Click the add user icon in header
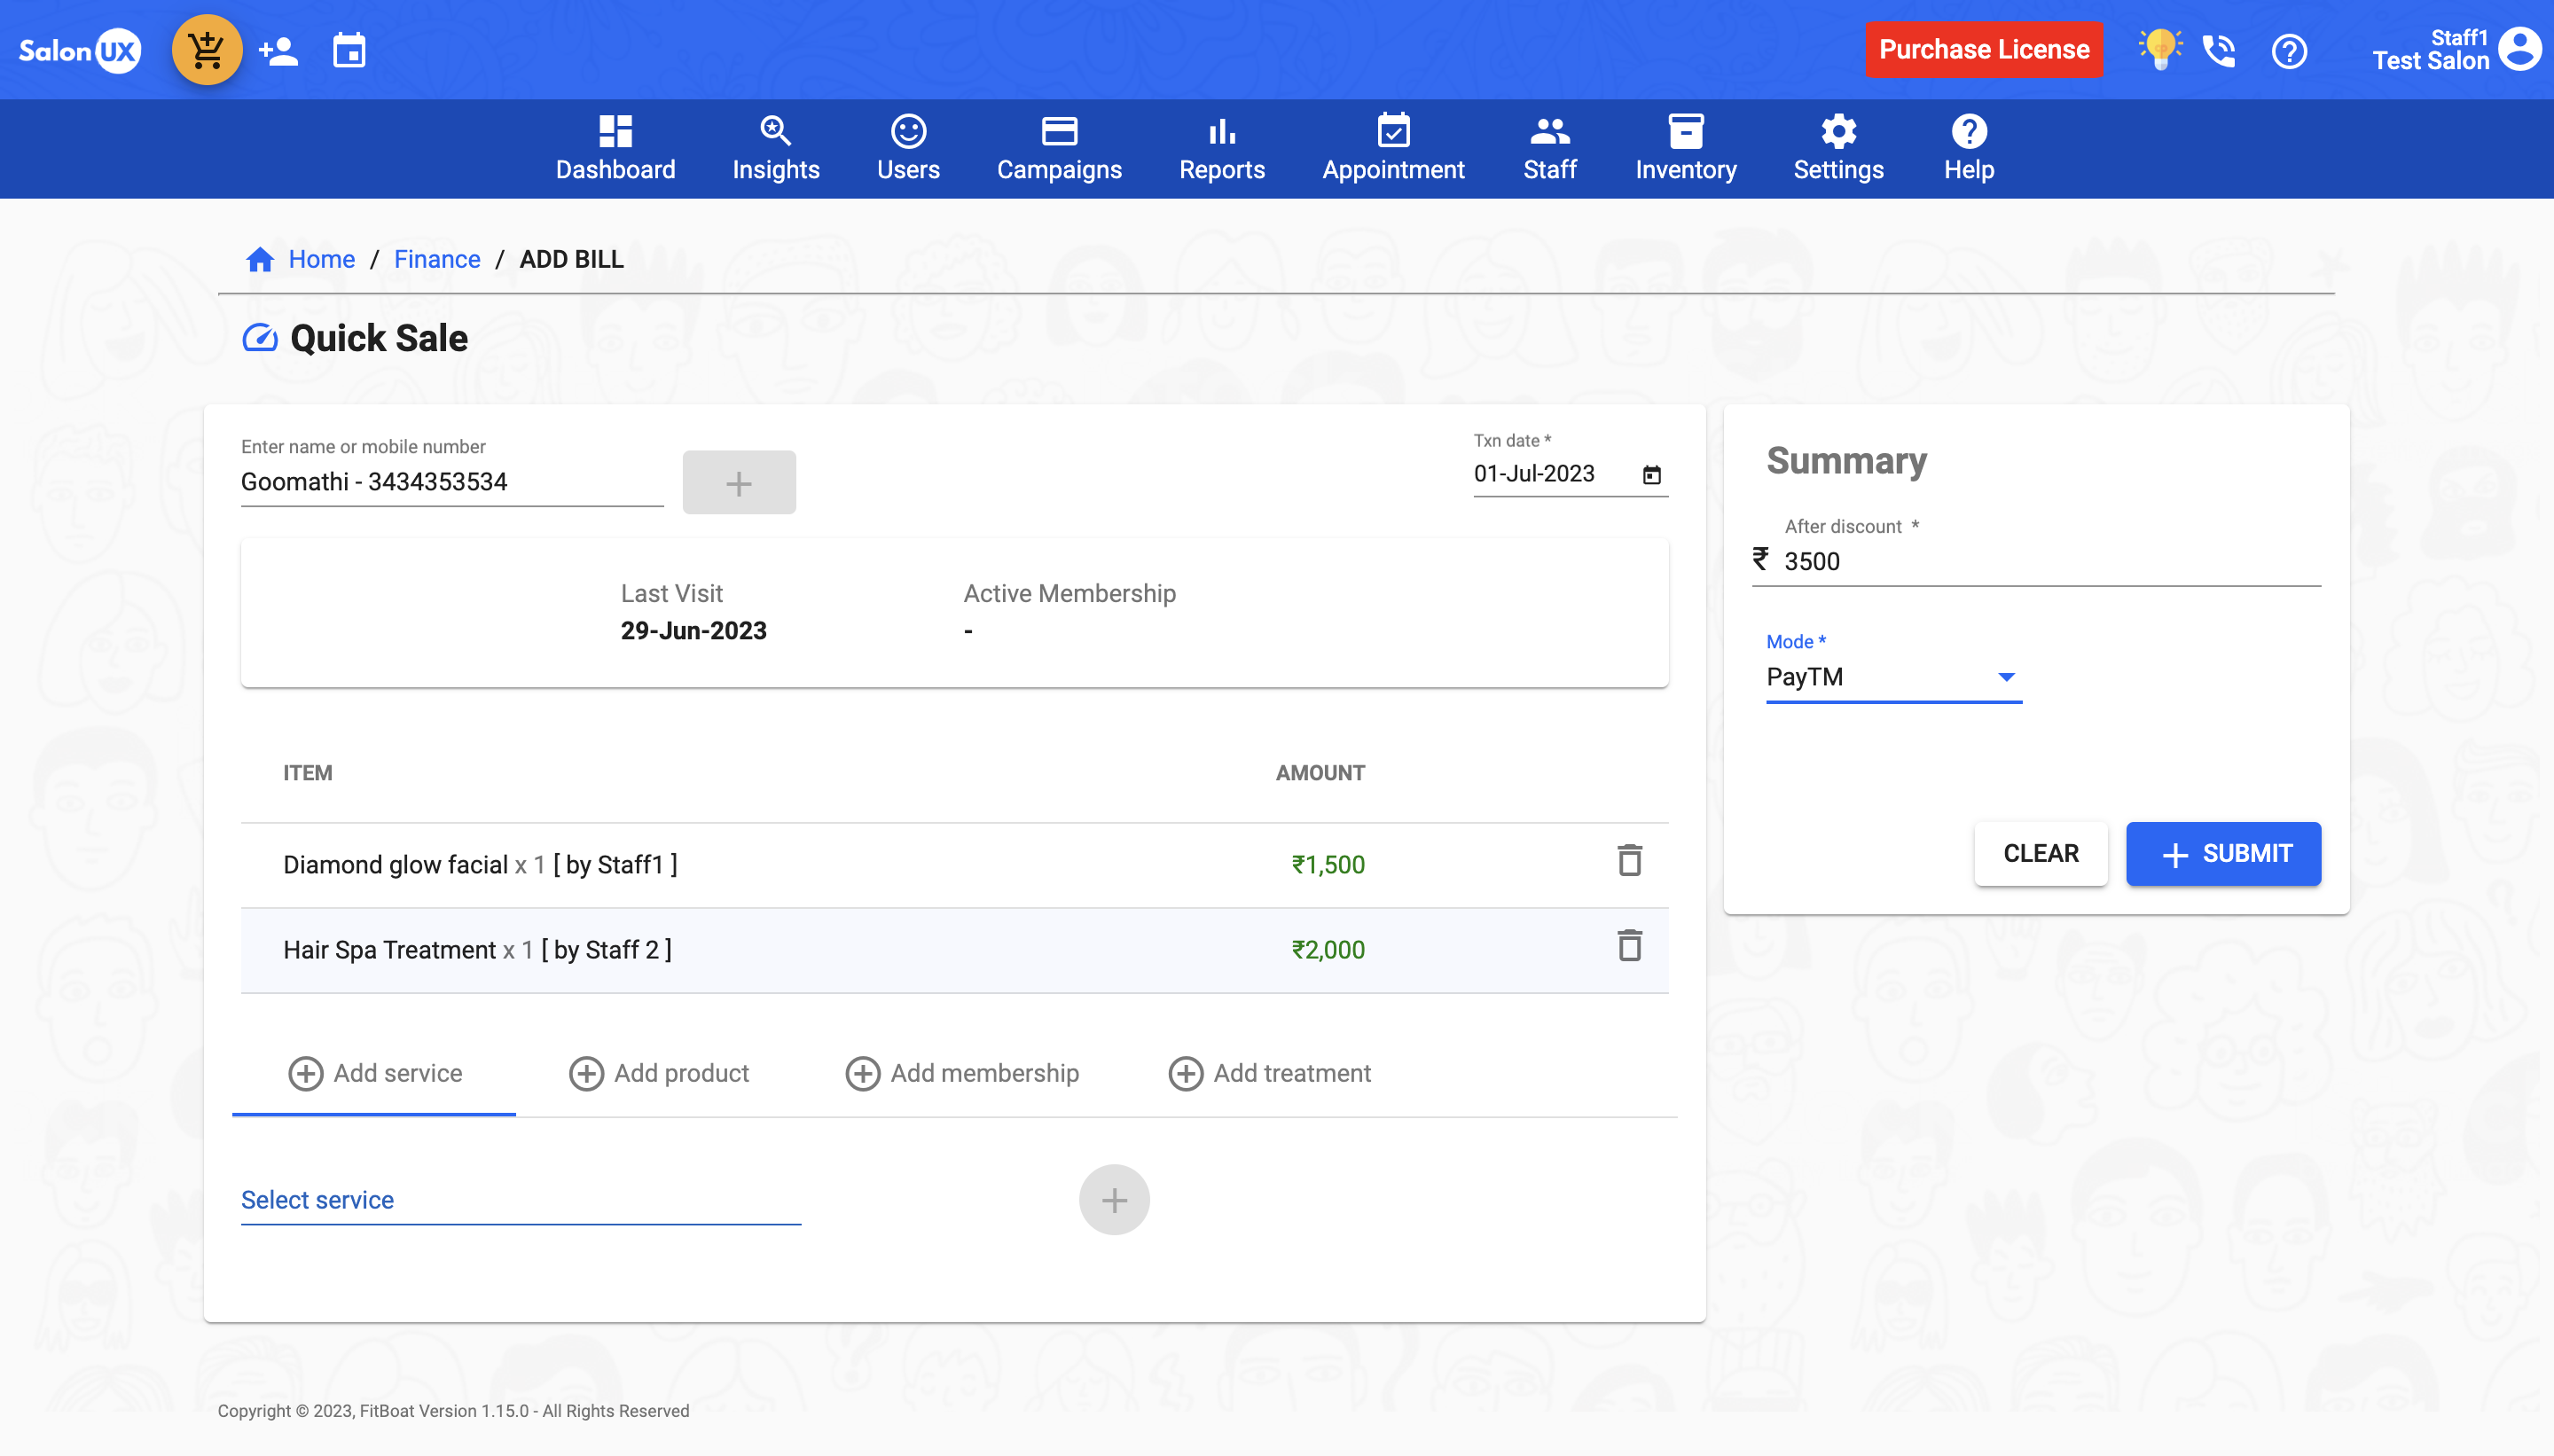Screen dimensions: 2554x1456 pyautogui.click(x=278, y=50)
